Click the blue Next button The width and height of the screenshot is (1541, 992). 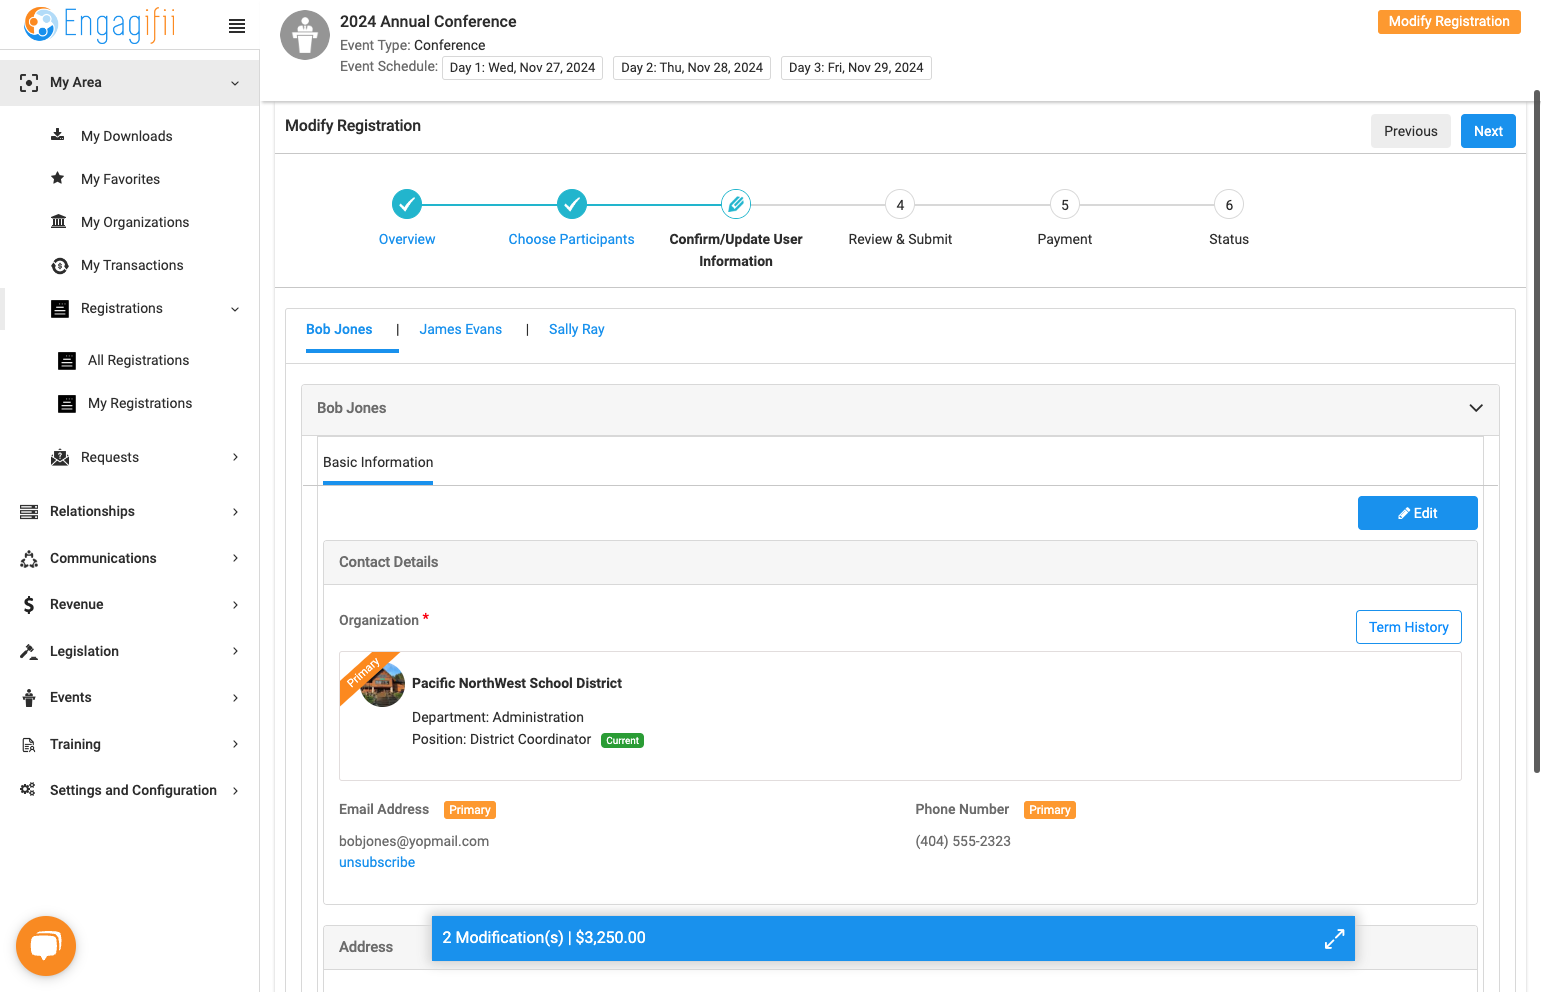pos(1488,131)
